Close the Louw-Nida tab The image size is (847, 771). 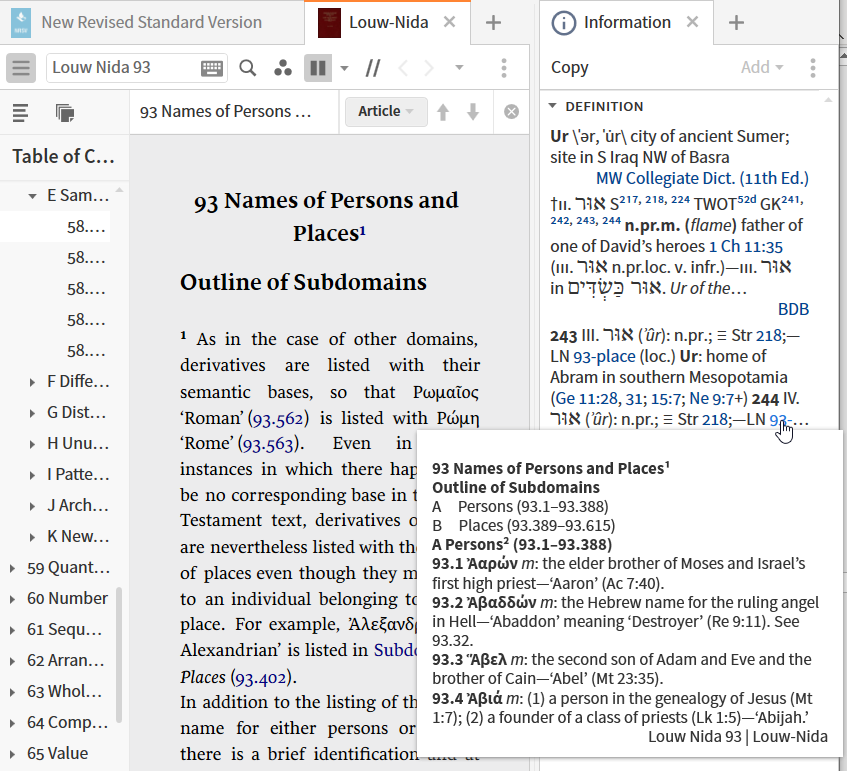coord(449,22)
